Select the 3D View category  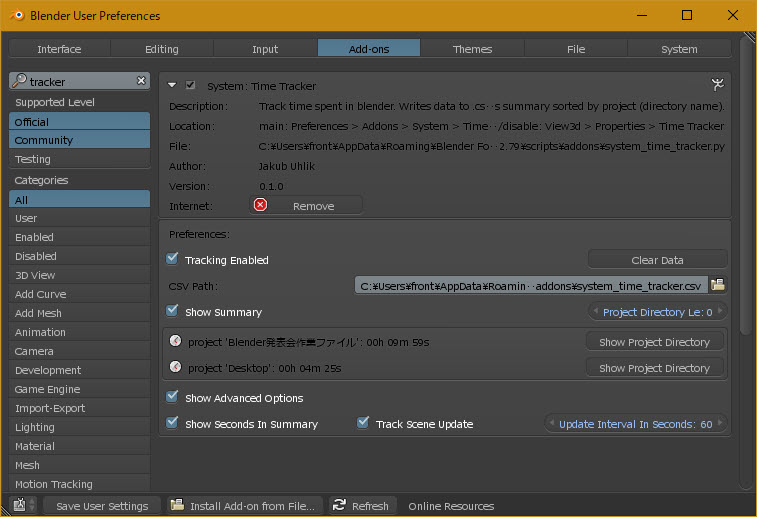(x=80, y=275)
